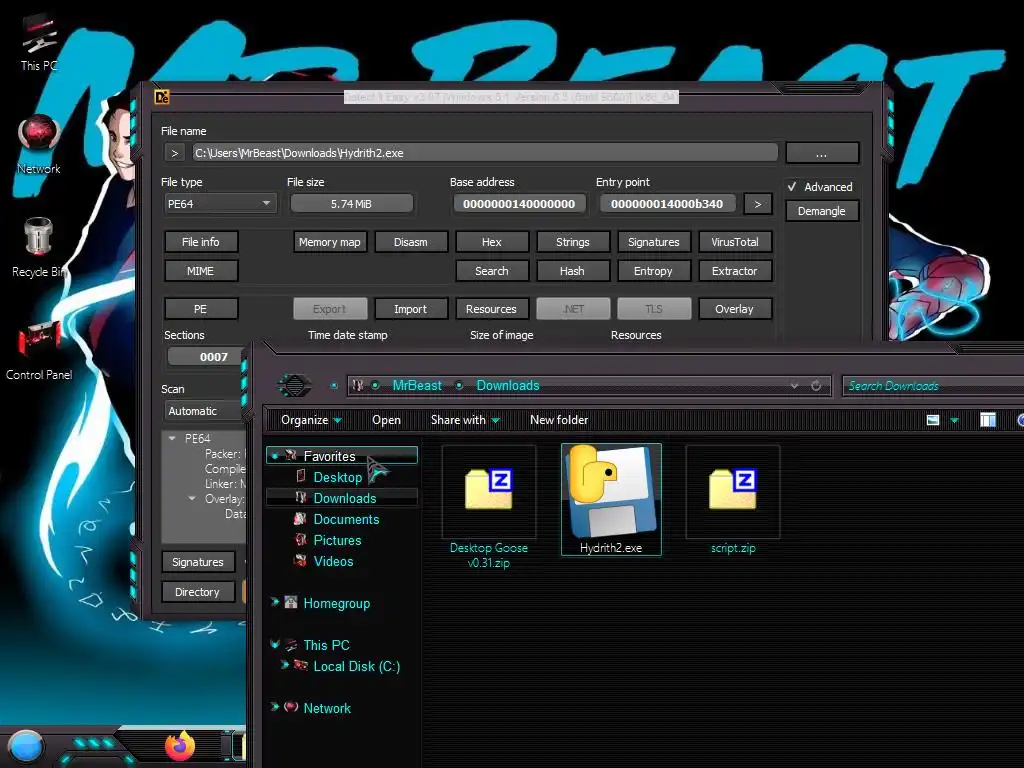Click the File info button
Image resolution: width=1024 pixels, height=768 pixels.
200,242
